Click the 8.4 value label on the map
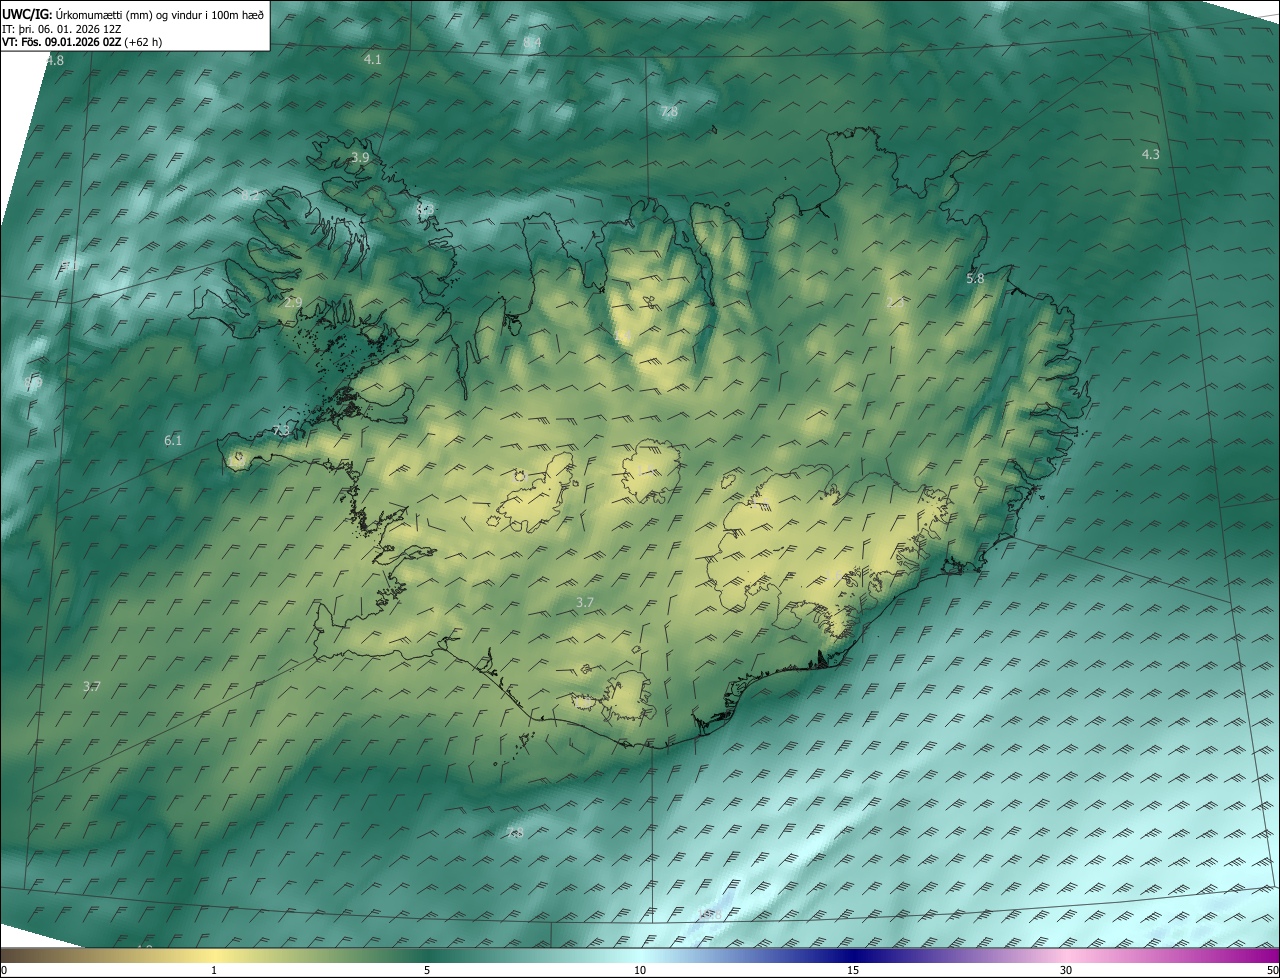Screen dimensions: 1280x978 click(x=532, y=42)
